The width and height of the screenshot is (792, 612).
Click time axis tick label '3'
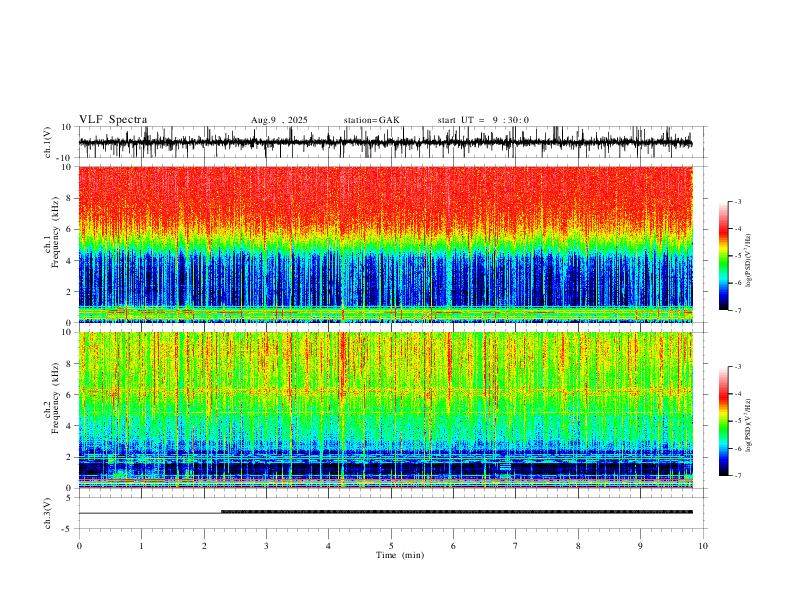pos(266,546)
